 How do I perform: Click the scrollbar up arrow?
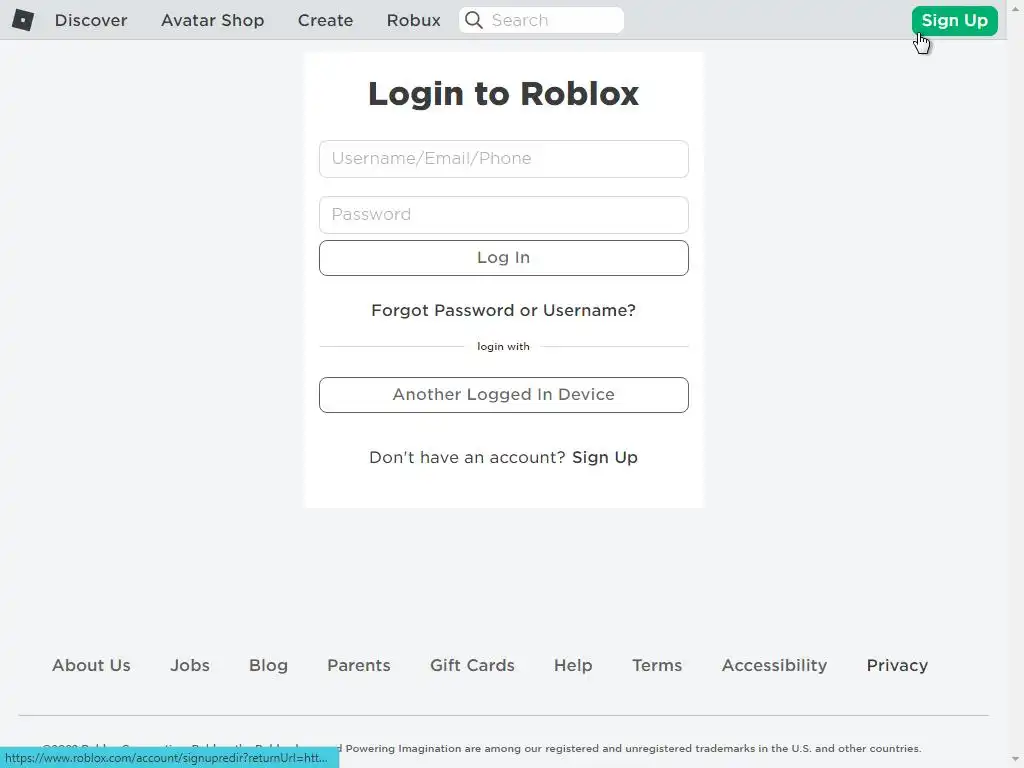tap(1016, 8)
